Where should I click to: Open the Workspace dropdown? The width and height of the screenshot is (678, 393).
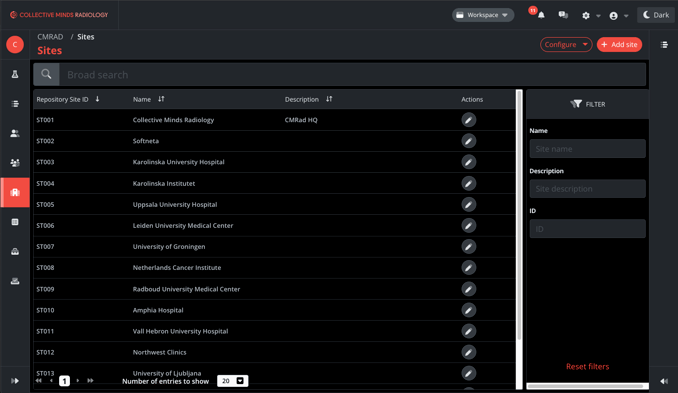[x=483, y=15]
